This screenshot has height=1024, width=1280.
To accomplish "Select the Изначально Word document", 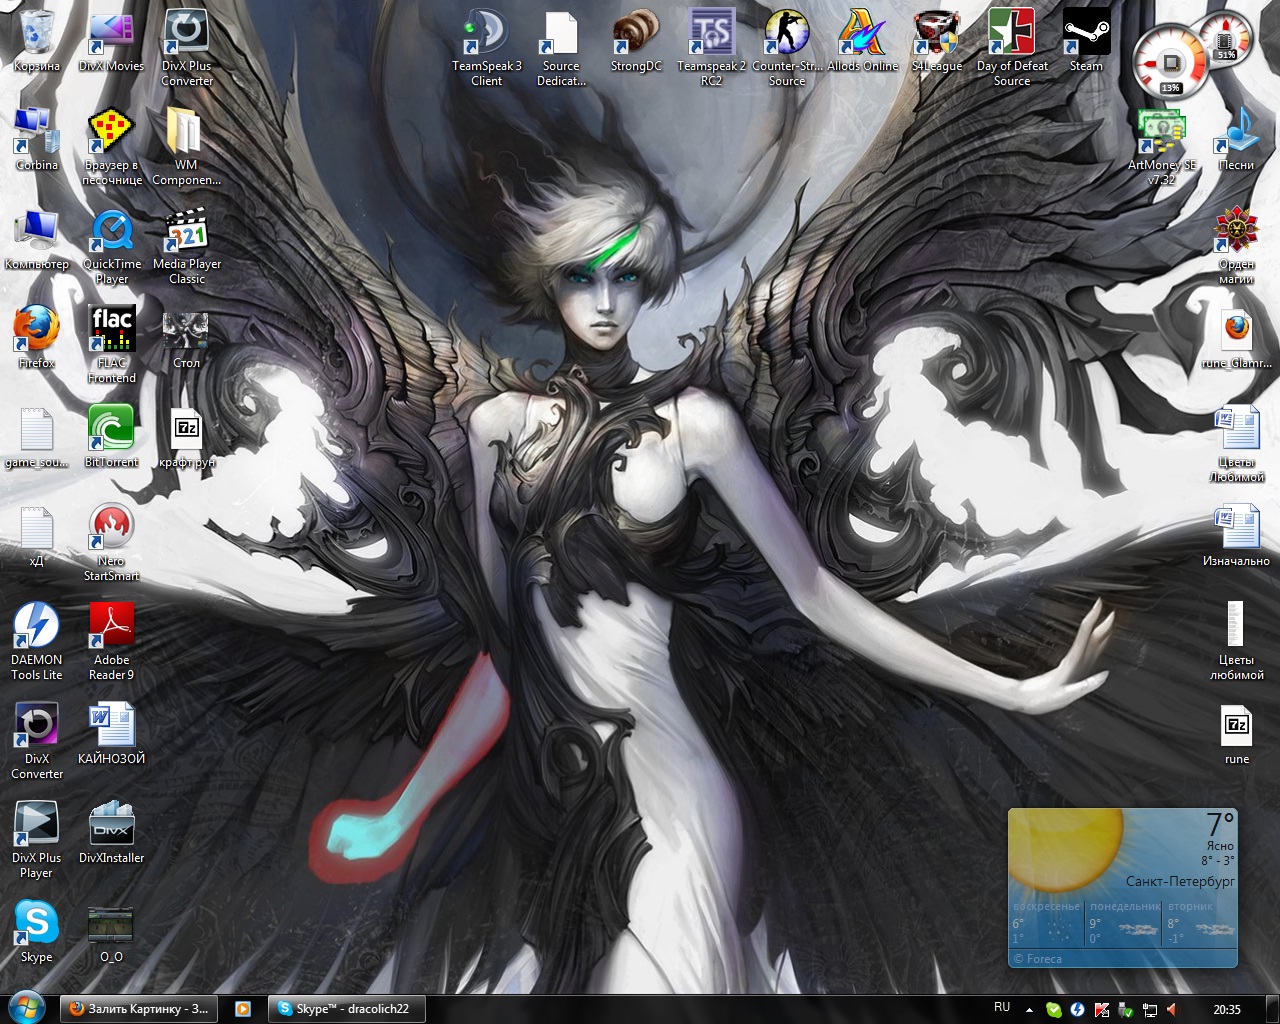I will pos(1237,536).
